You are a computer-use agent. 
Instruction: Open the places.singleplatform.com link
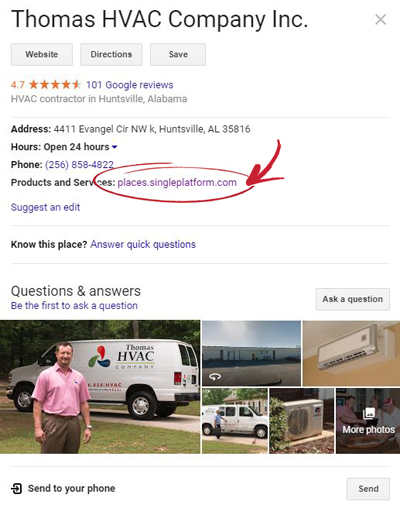[177, 183]
